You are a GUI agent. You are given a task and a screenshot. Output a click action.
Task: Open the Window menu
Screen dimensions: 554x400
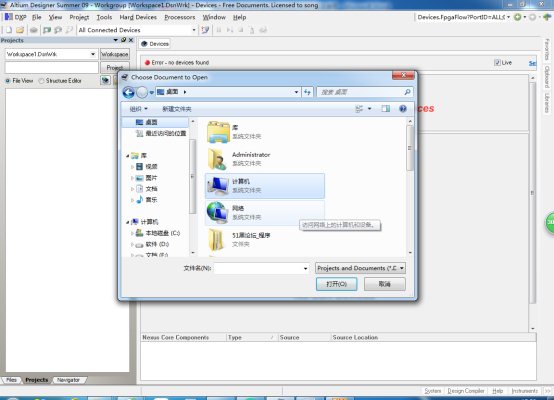(x=214, y=17)
